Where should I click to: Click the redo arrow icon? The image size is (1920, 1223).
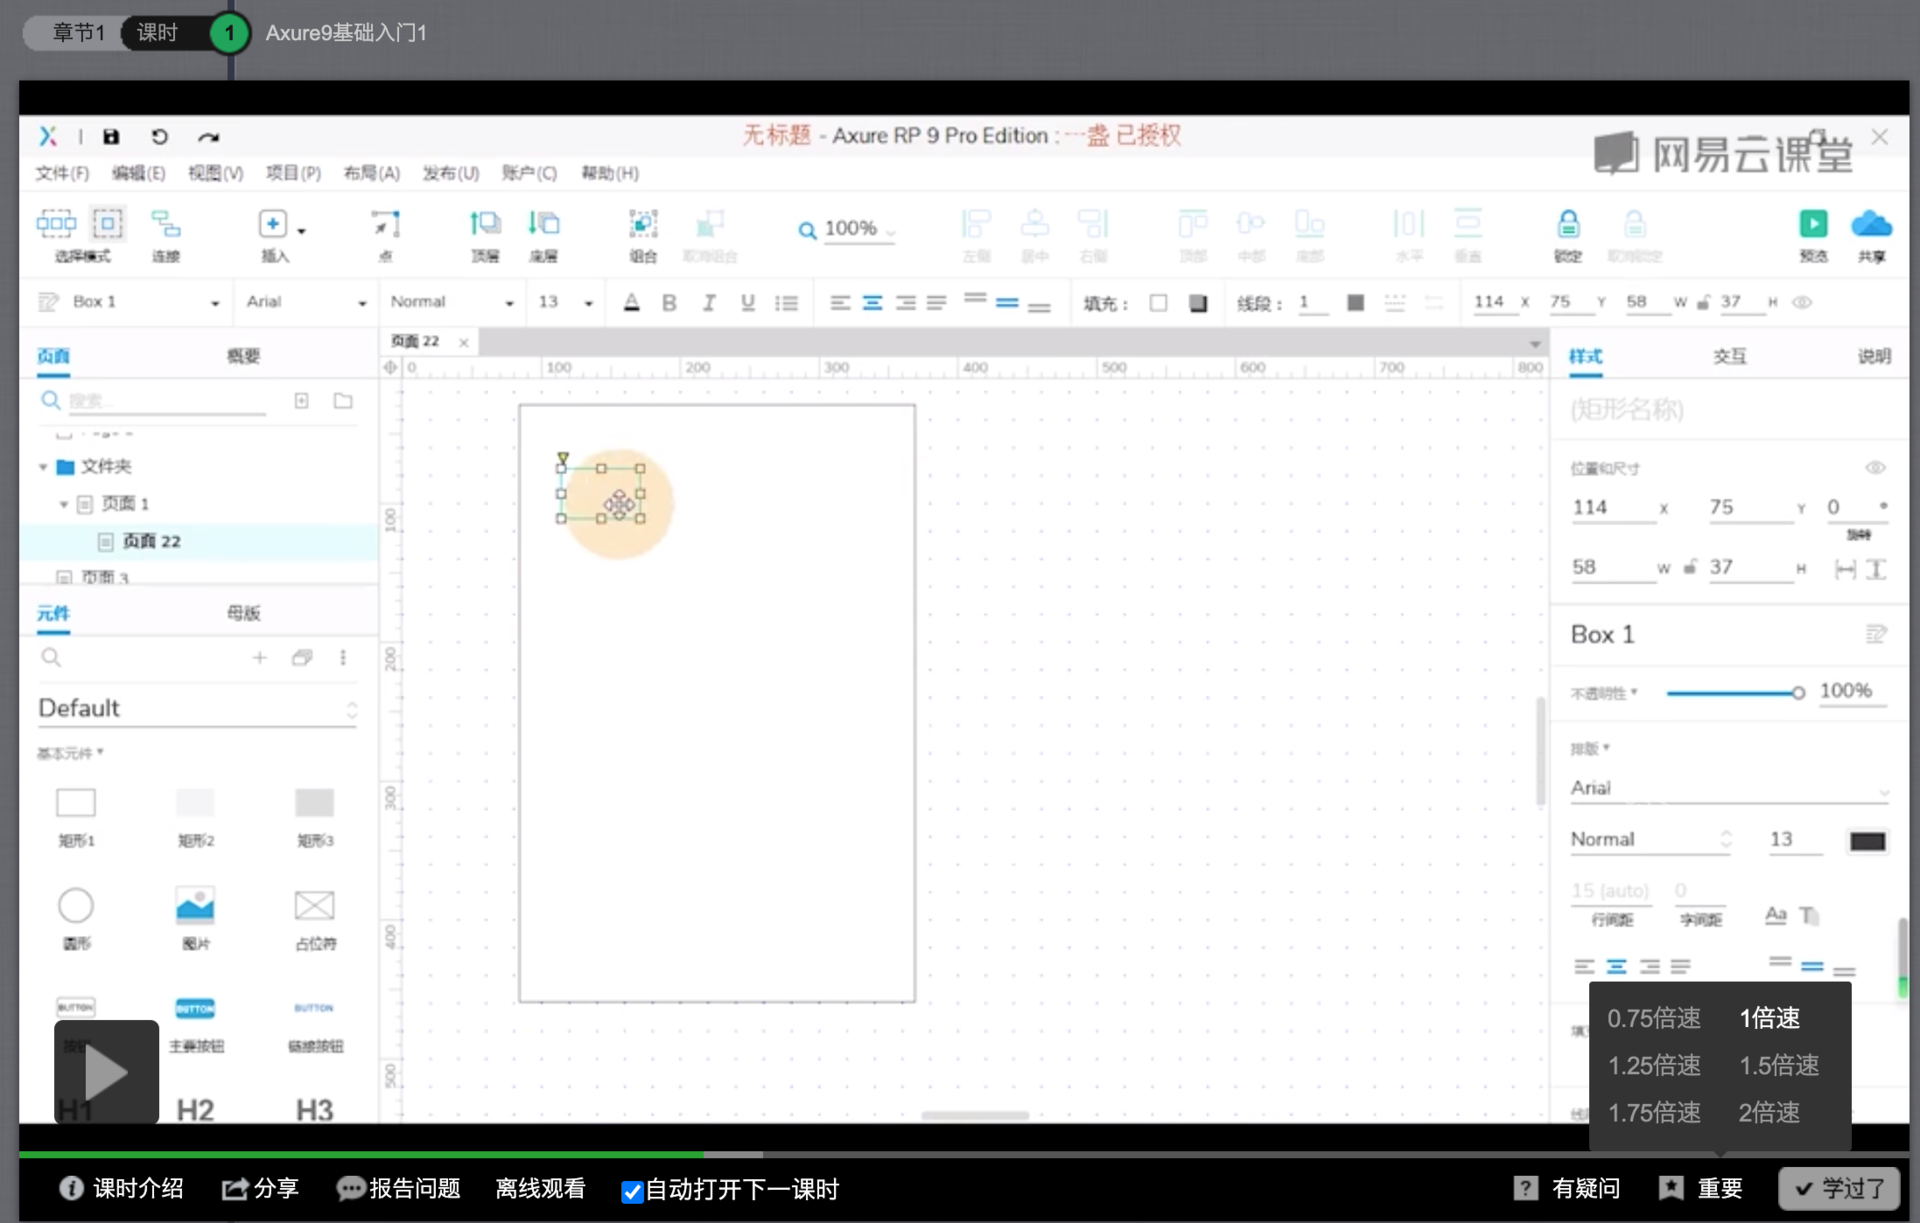coord(208,137)
